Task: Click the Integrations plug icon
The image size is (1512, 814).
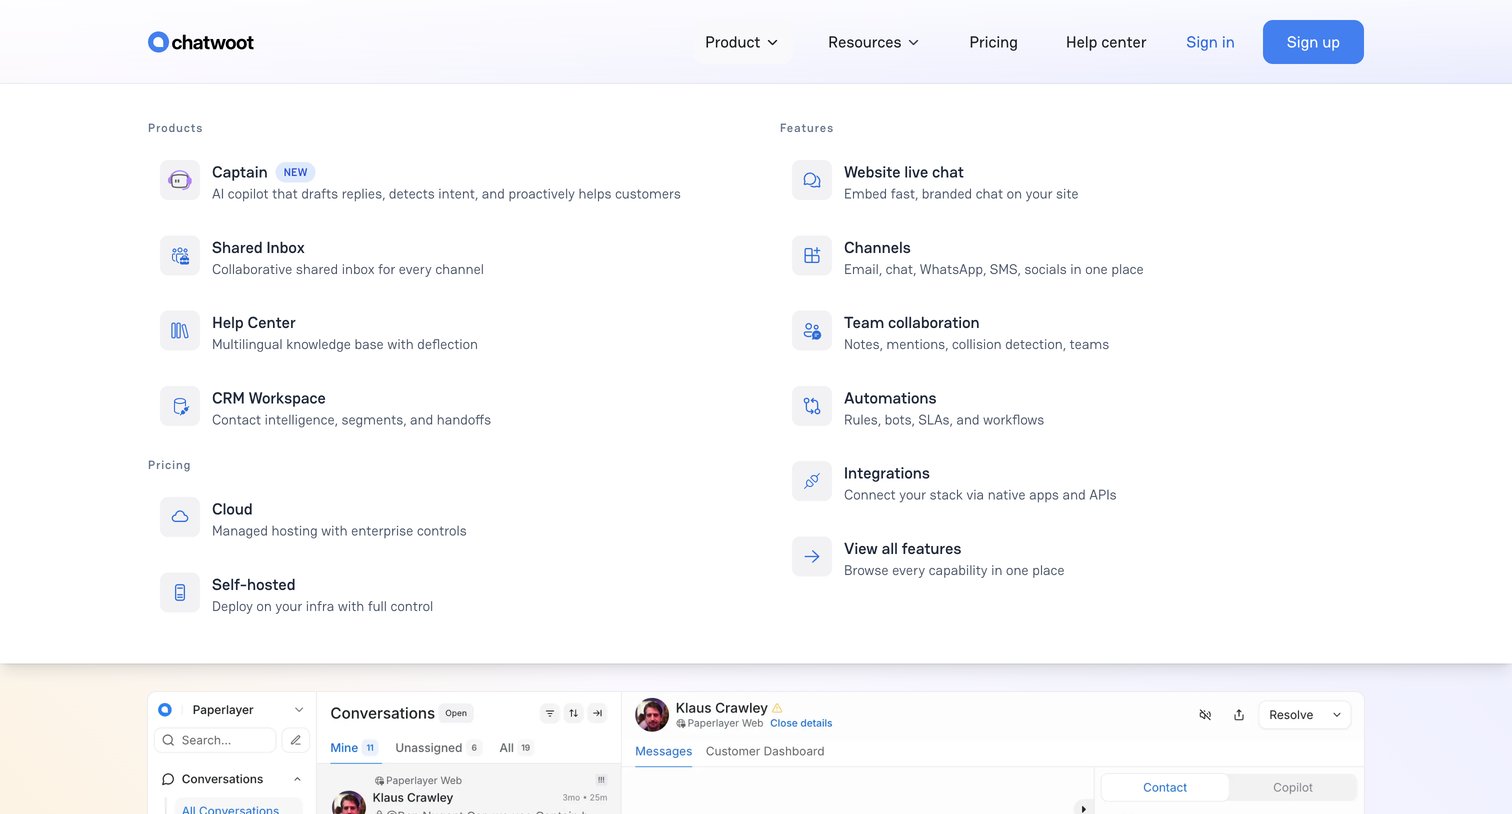Action: 812,482
